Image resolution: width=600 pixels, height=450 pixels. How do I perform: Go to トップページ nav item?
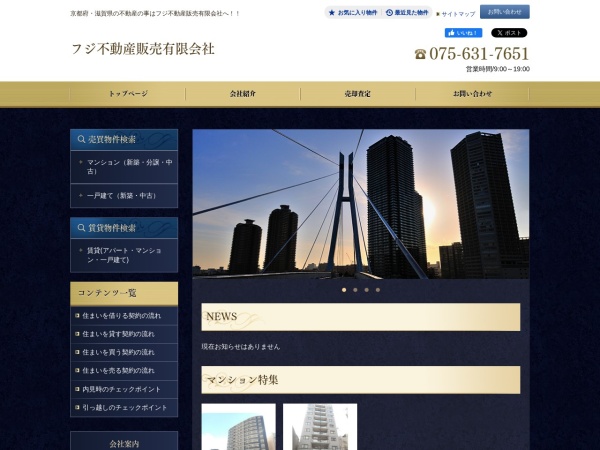point(128,94)
